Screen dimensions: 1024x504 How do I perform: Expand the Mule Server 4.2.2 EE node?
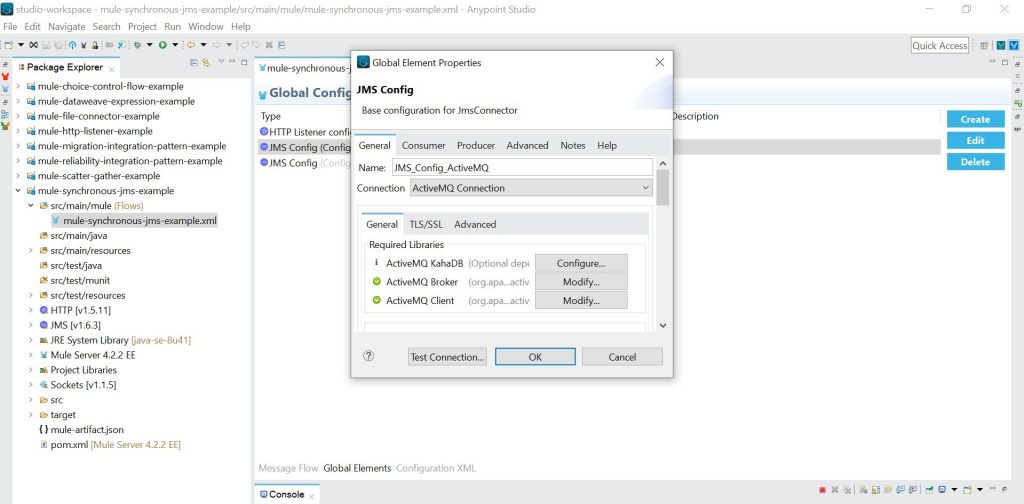(x=31, y=355)
